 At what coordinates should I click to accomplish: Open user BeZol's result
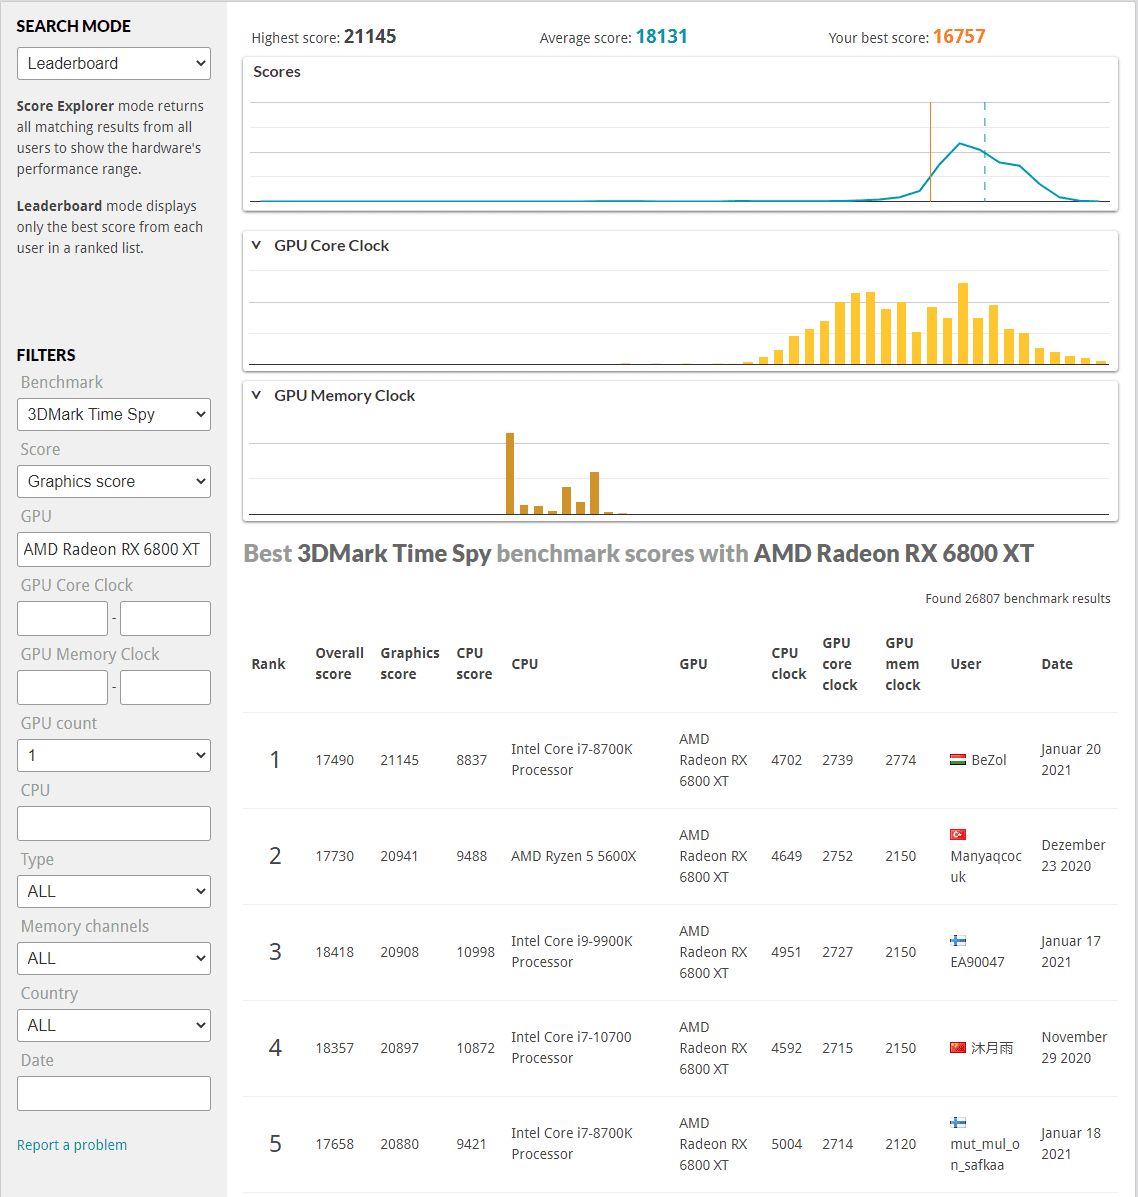tap(988, 760)
